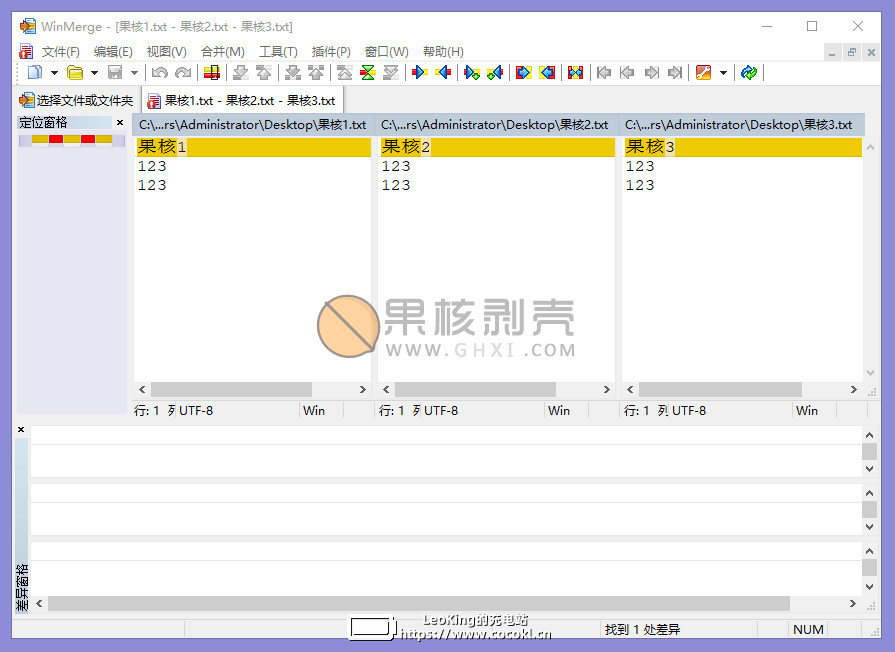Viewport: 895px width, 652px height.
Task: Switch to 果核1.txt - 果核2.txt - 果核3.txt tab
Action: pyautogui.click(x=242, y=100)
